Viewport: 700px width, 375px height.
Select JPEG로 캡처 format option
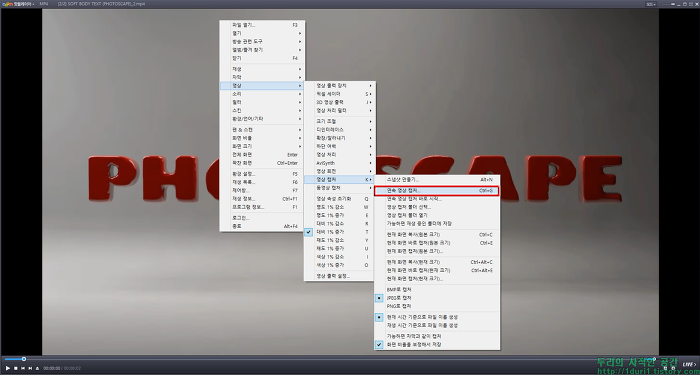pos(437,298)
